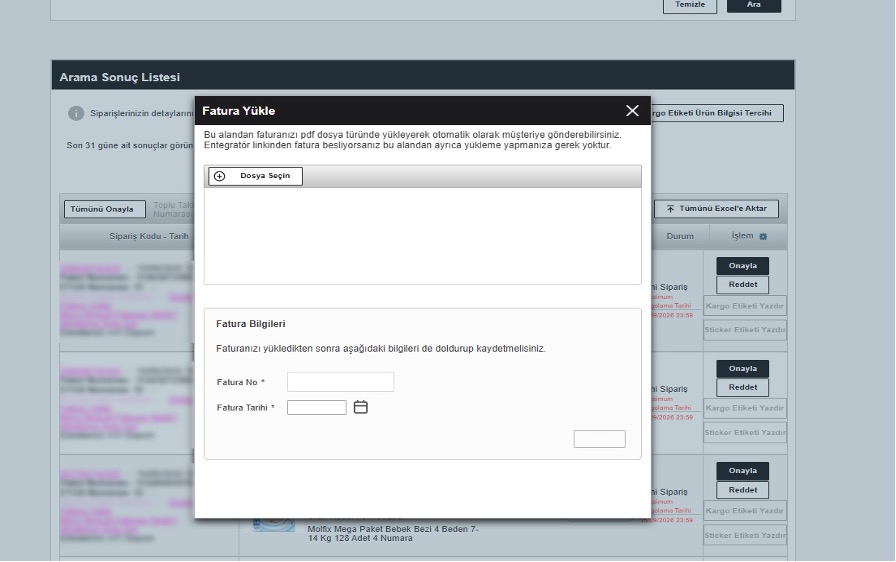Reject second order with Reddet
Viewport: 896px width, 562px height.
(743, 387)
